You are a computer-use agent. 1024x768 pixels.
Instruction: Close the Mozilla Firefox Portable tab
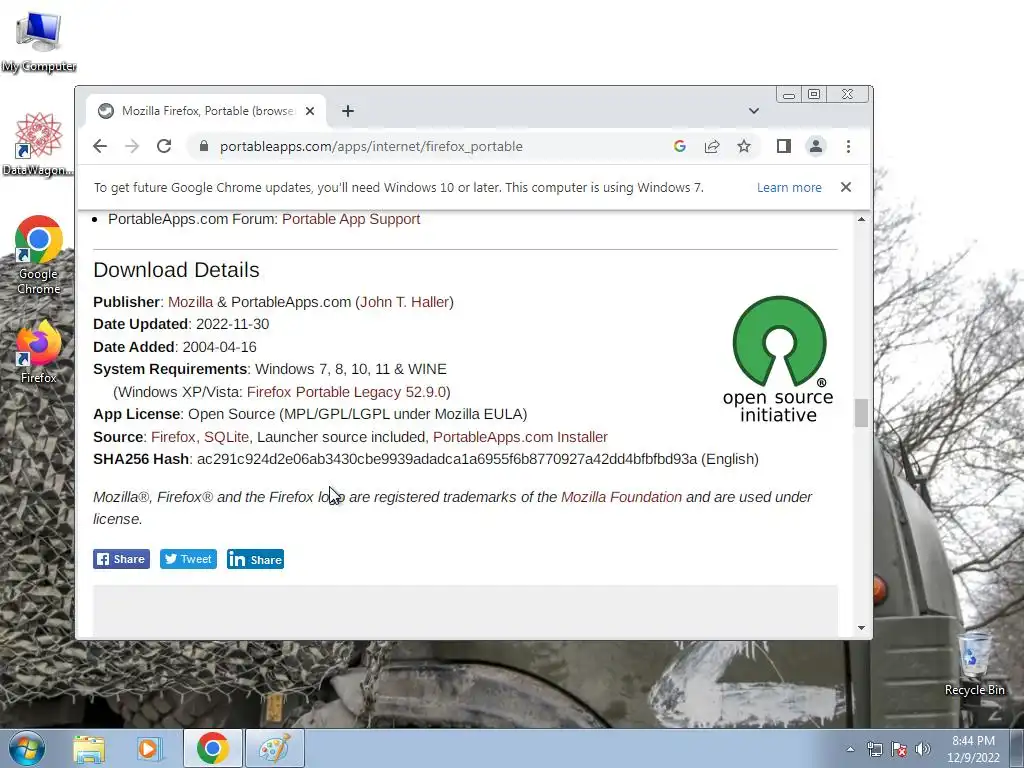(x=310, y=111)
